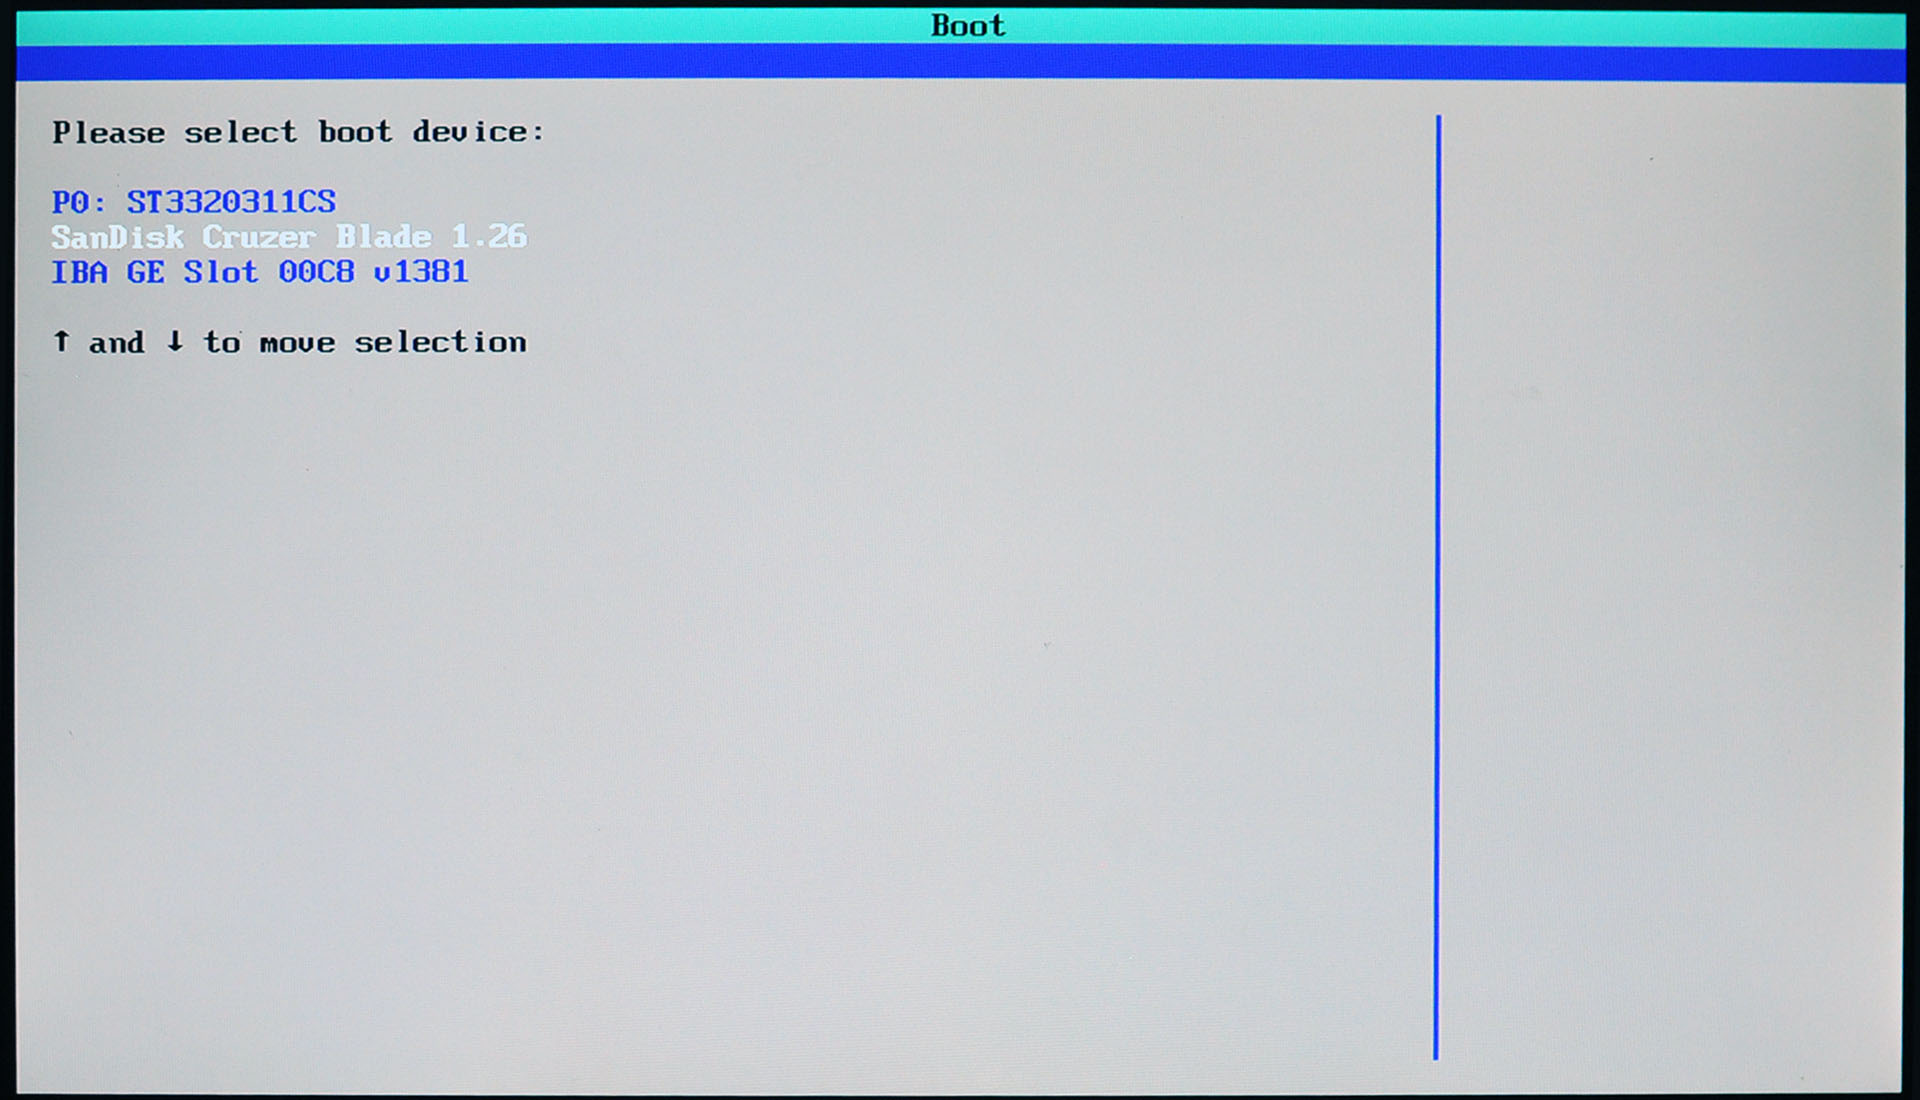Click the 'to move selection' hint text
The image size is (1920, 1100).
(365, 342)
